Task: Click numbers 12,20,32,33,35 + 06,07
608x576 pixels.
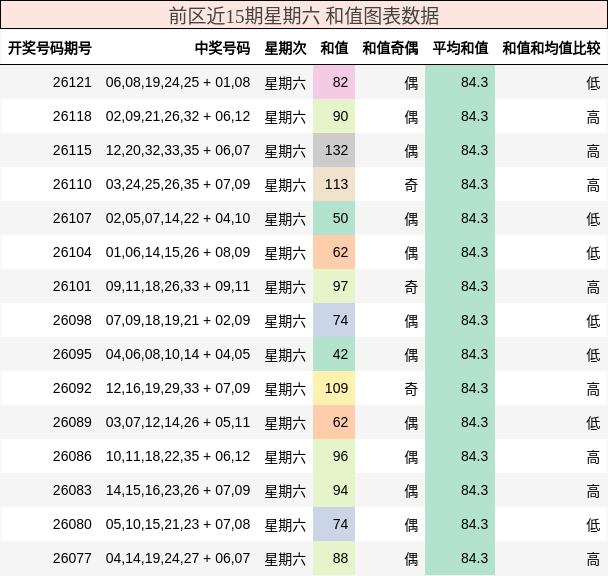Action: click(178, 150)
